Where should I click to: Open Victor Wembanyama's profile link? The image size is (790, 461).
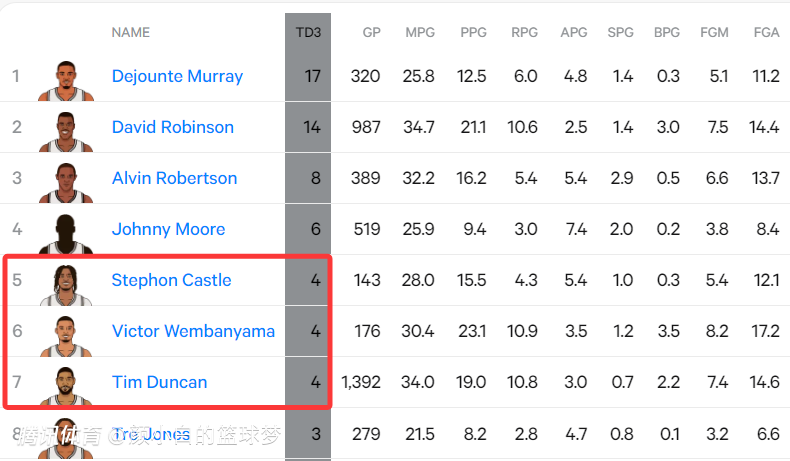[193, 331]
